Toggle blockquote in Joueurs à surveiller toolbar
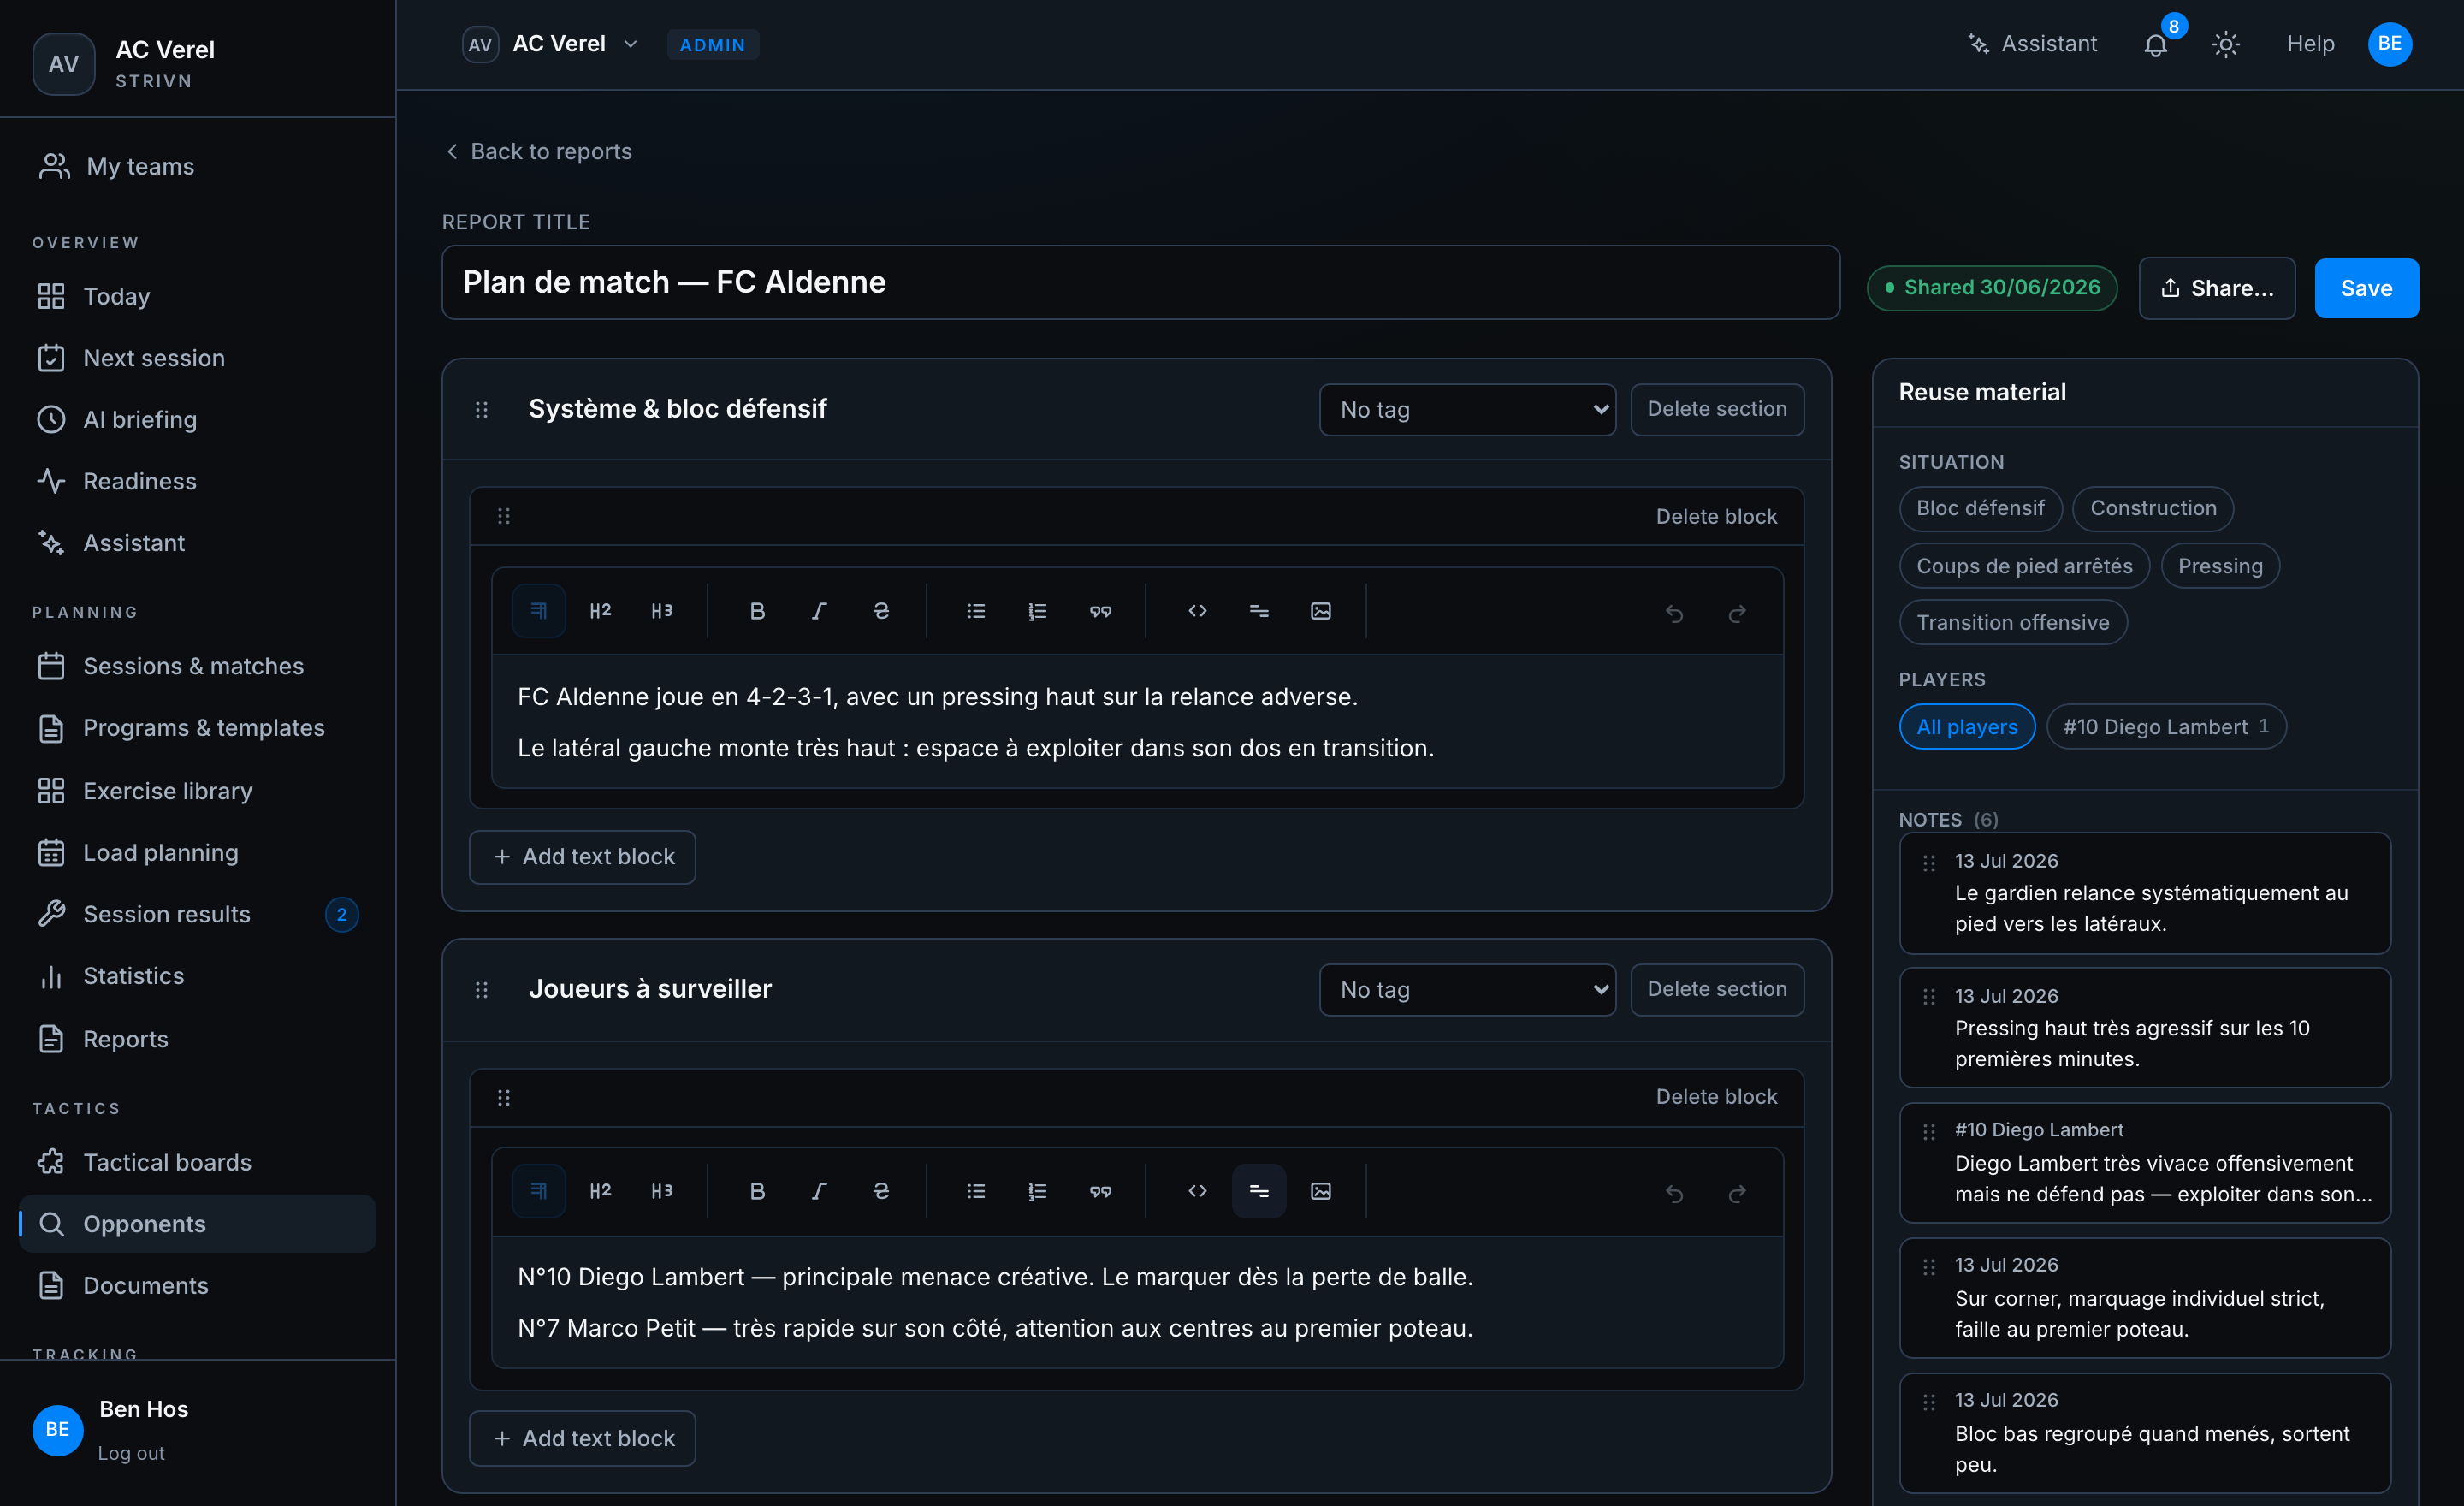 tap(1100, 1191)
